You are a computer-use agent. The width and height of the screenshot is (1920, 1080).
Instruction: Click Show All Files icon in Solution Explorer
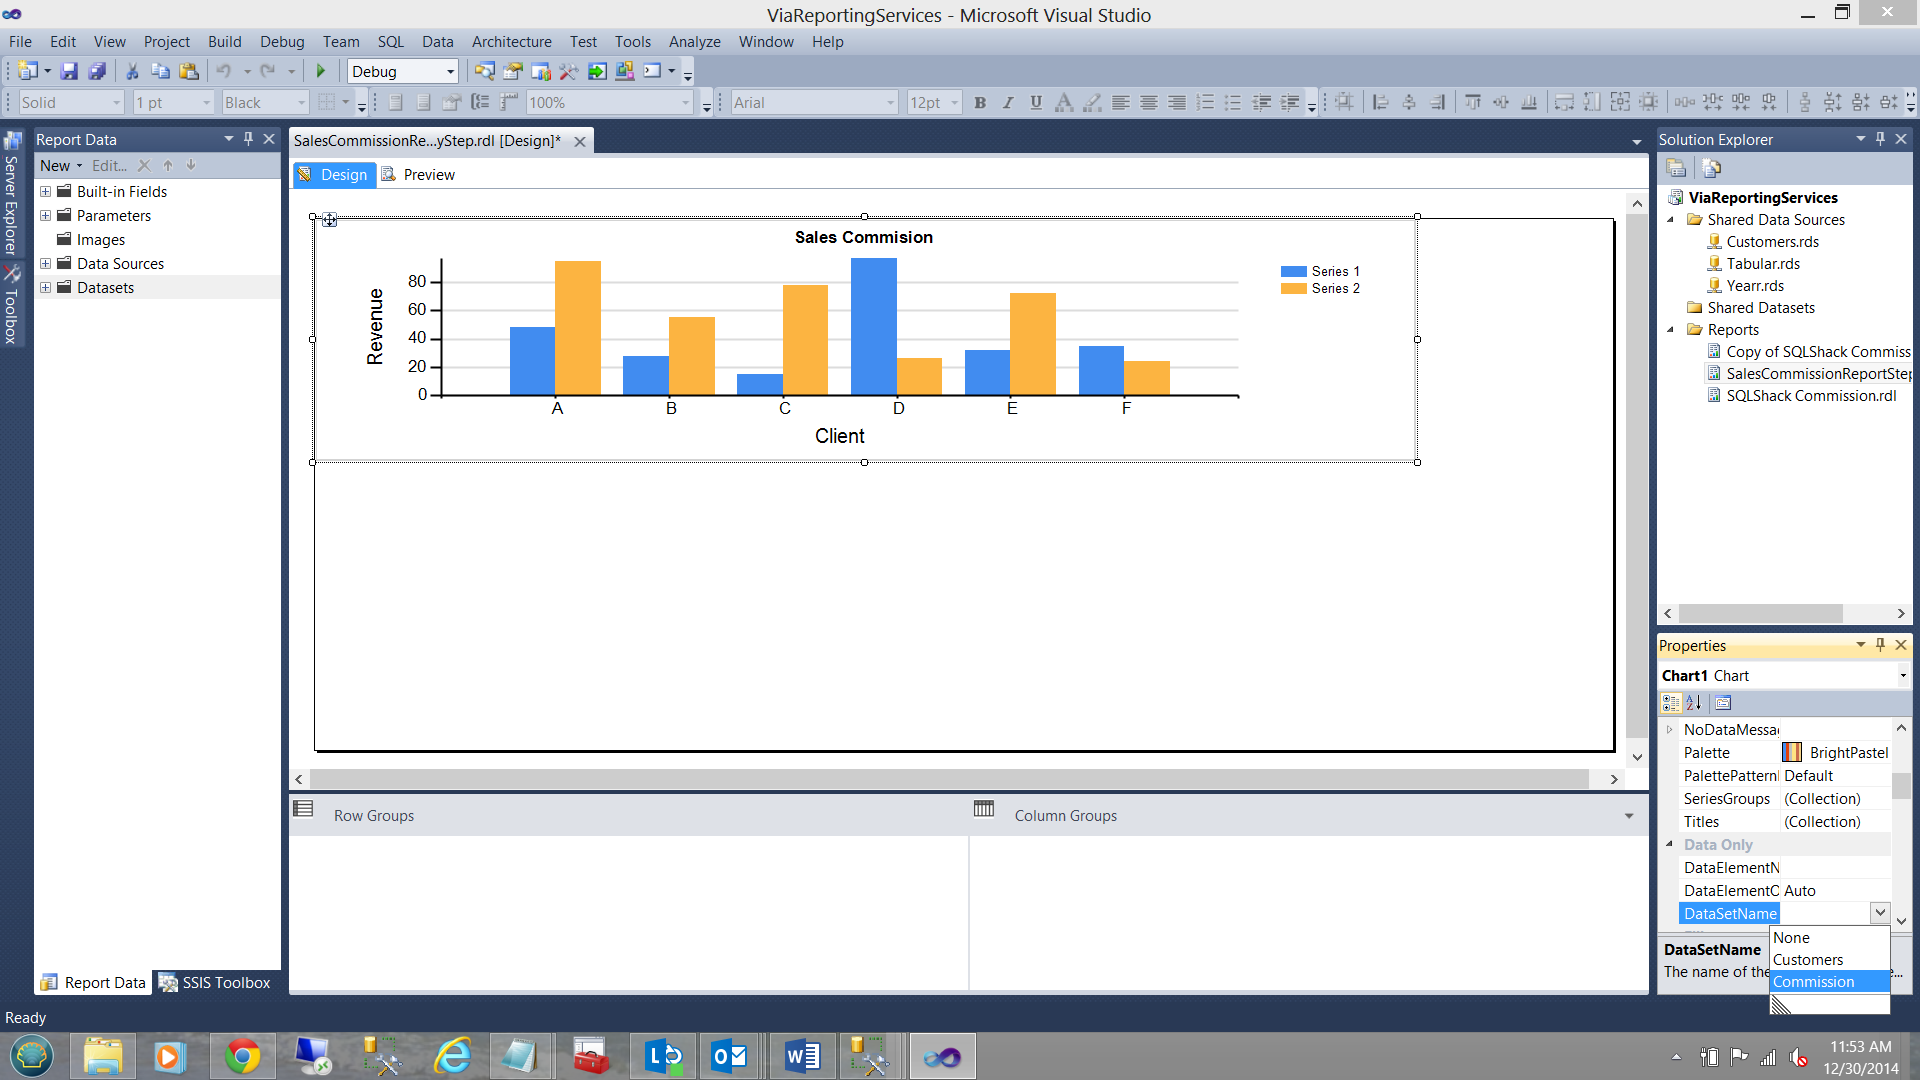(1712, 168)
